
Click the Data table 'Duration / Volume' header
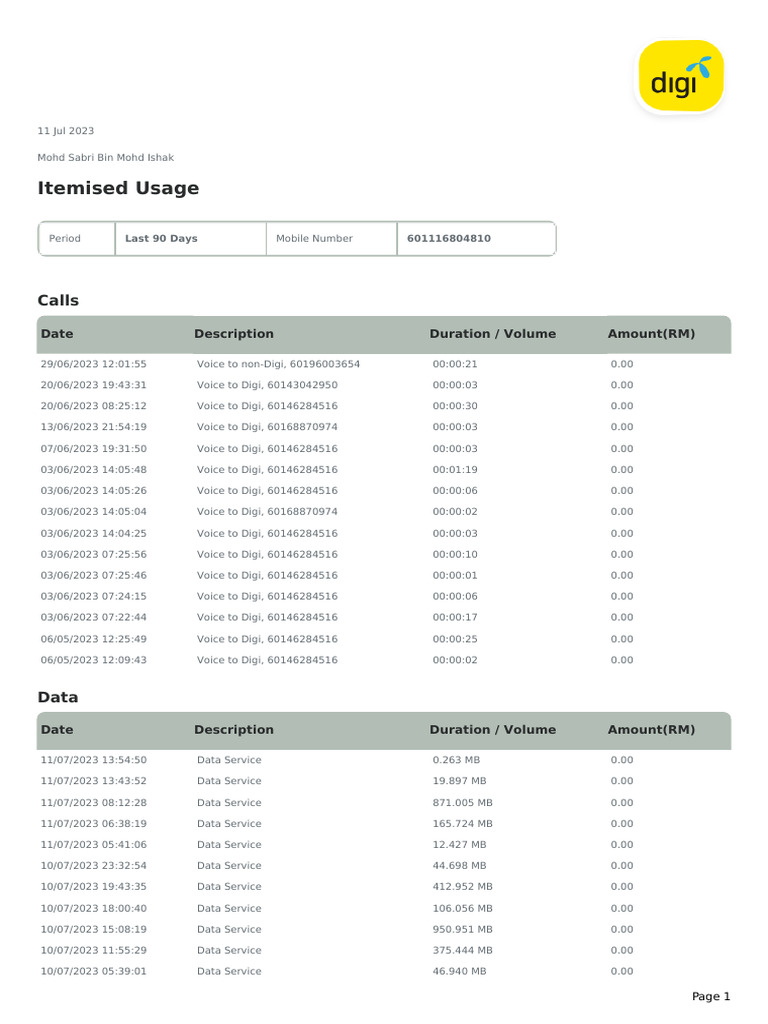(x=492, y=729)
